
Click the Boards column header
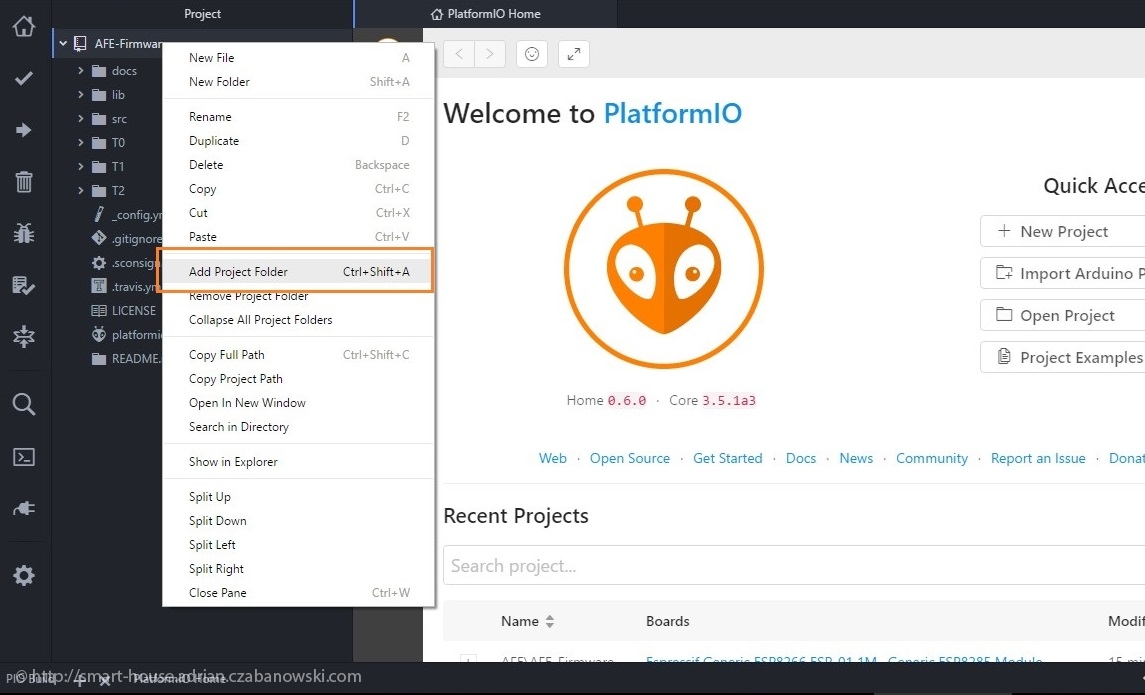(x=667, y=621)
